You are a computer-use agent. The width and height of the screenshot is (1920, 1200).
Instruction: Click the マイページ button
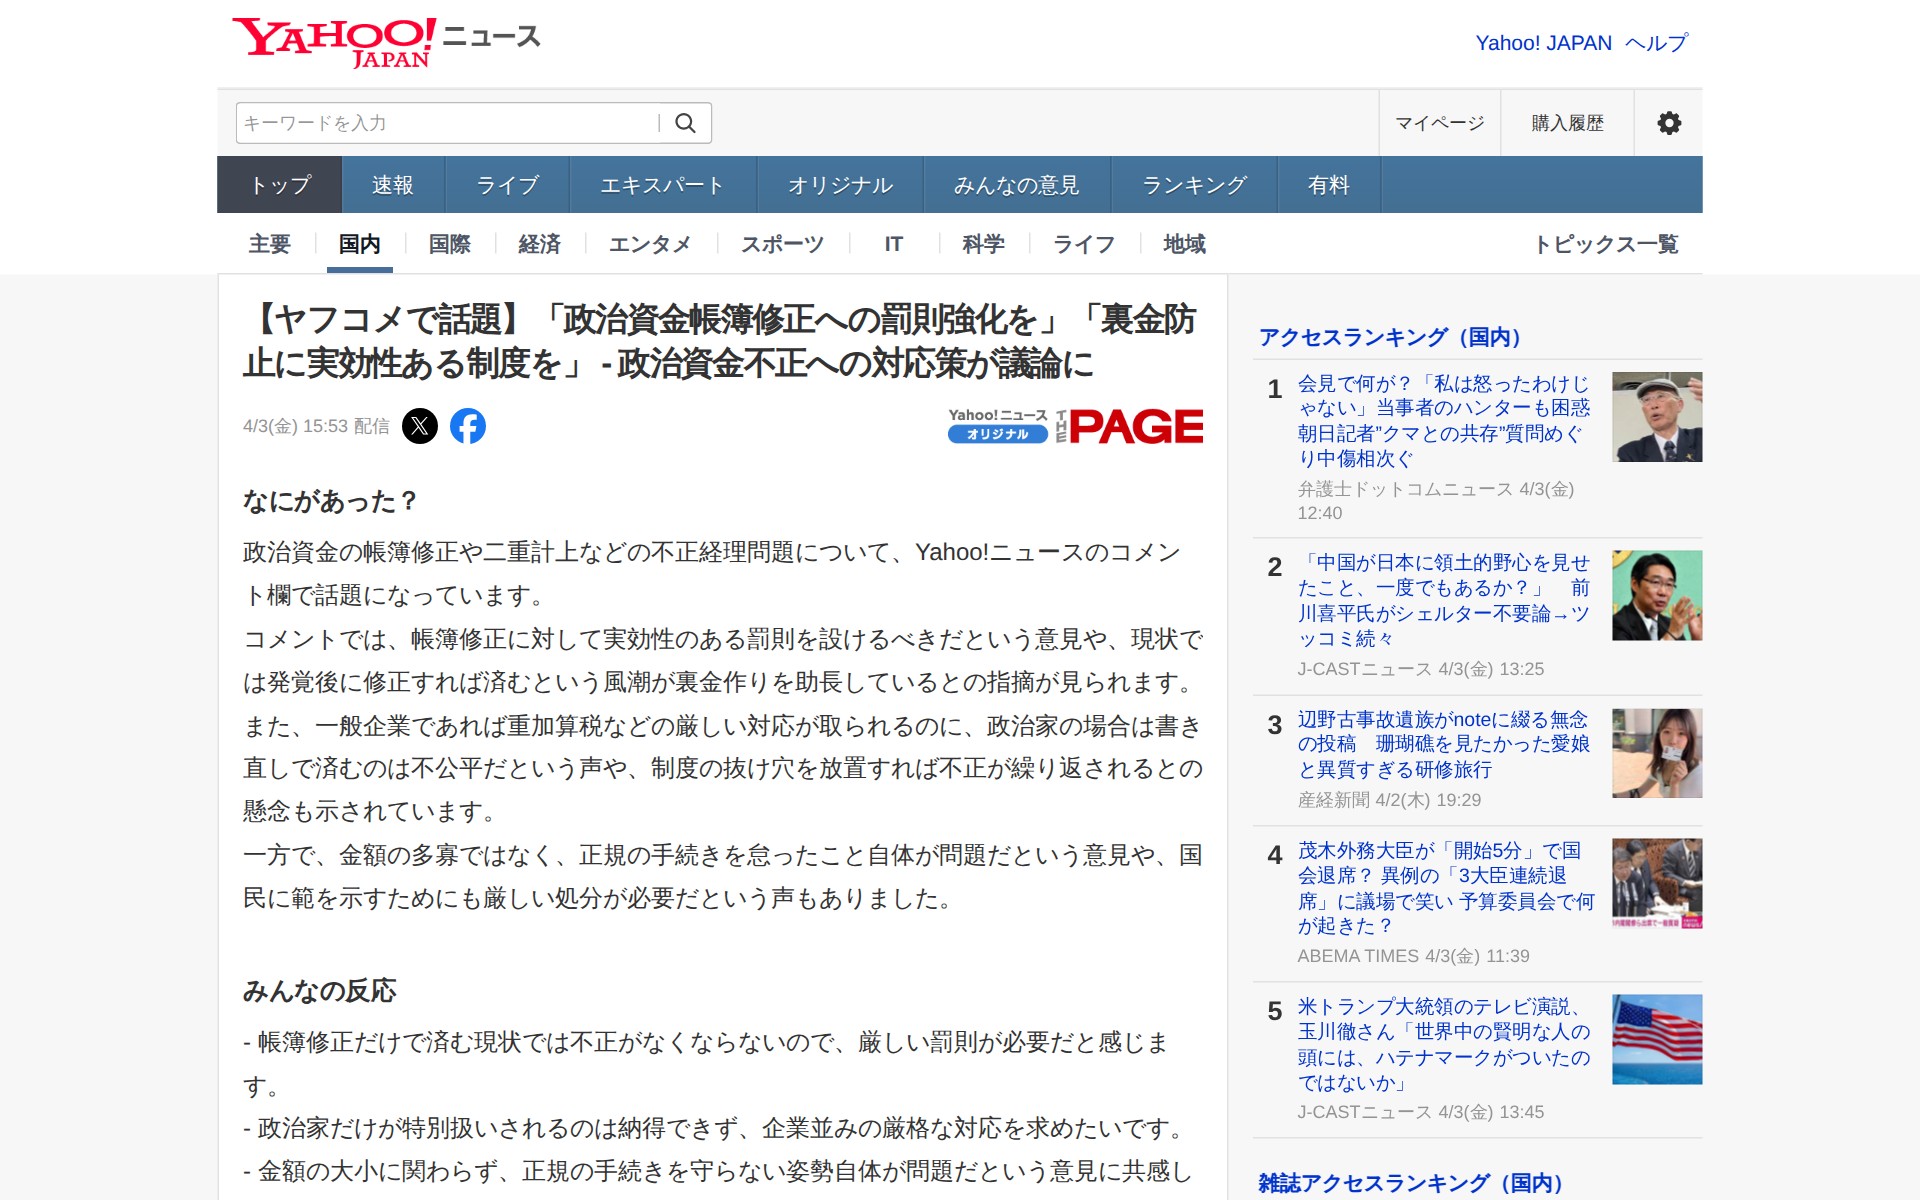(1439, 123)
